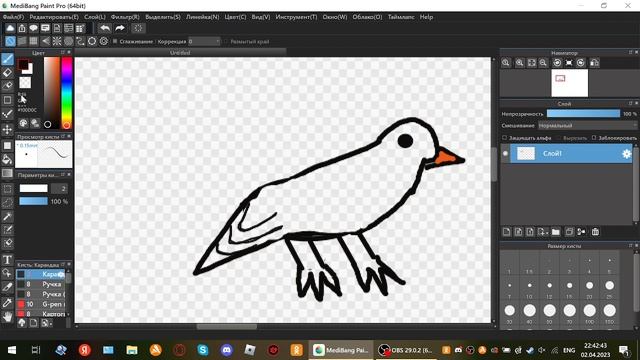Select the Gradient tool
This screenshot has height=360, width=640.
[x=7, y=173]
